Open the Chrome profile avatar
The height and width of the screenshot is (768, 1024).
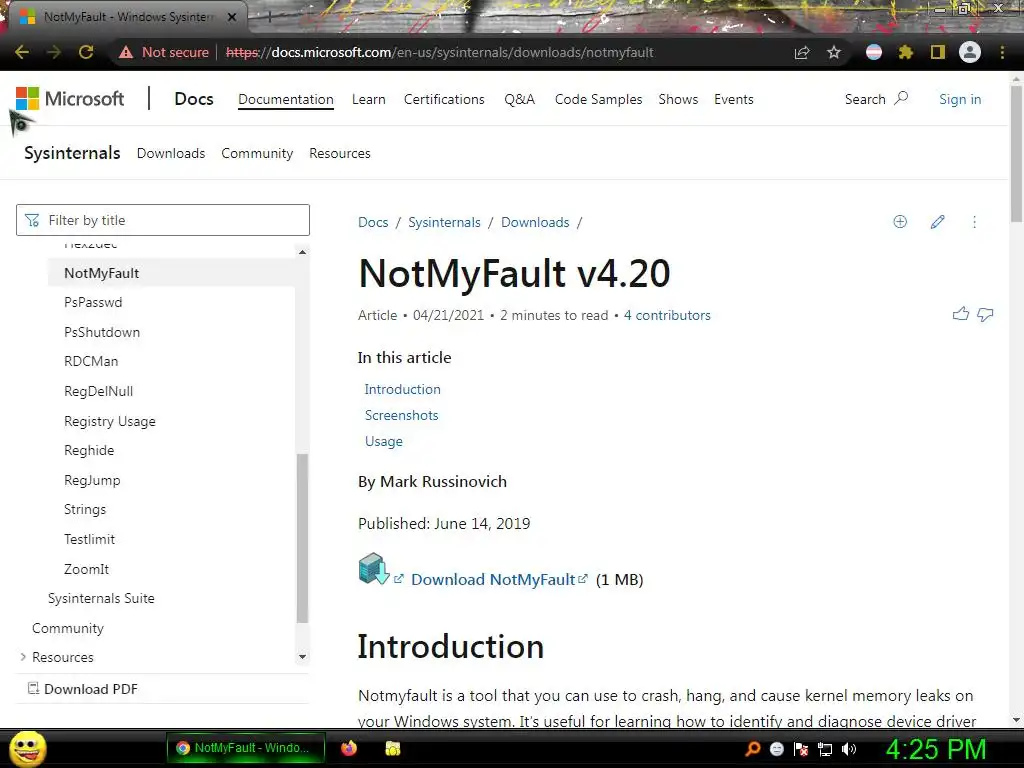tap(970, 52)
